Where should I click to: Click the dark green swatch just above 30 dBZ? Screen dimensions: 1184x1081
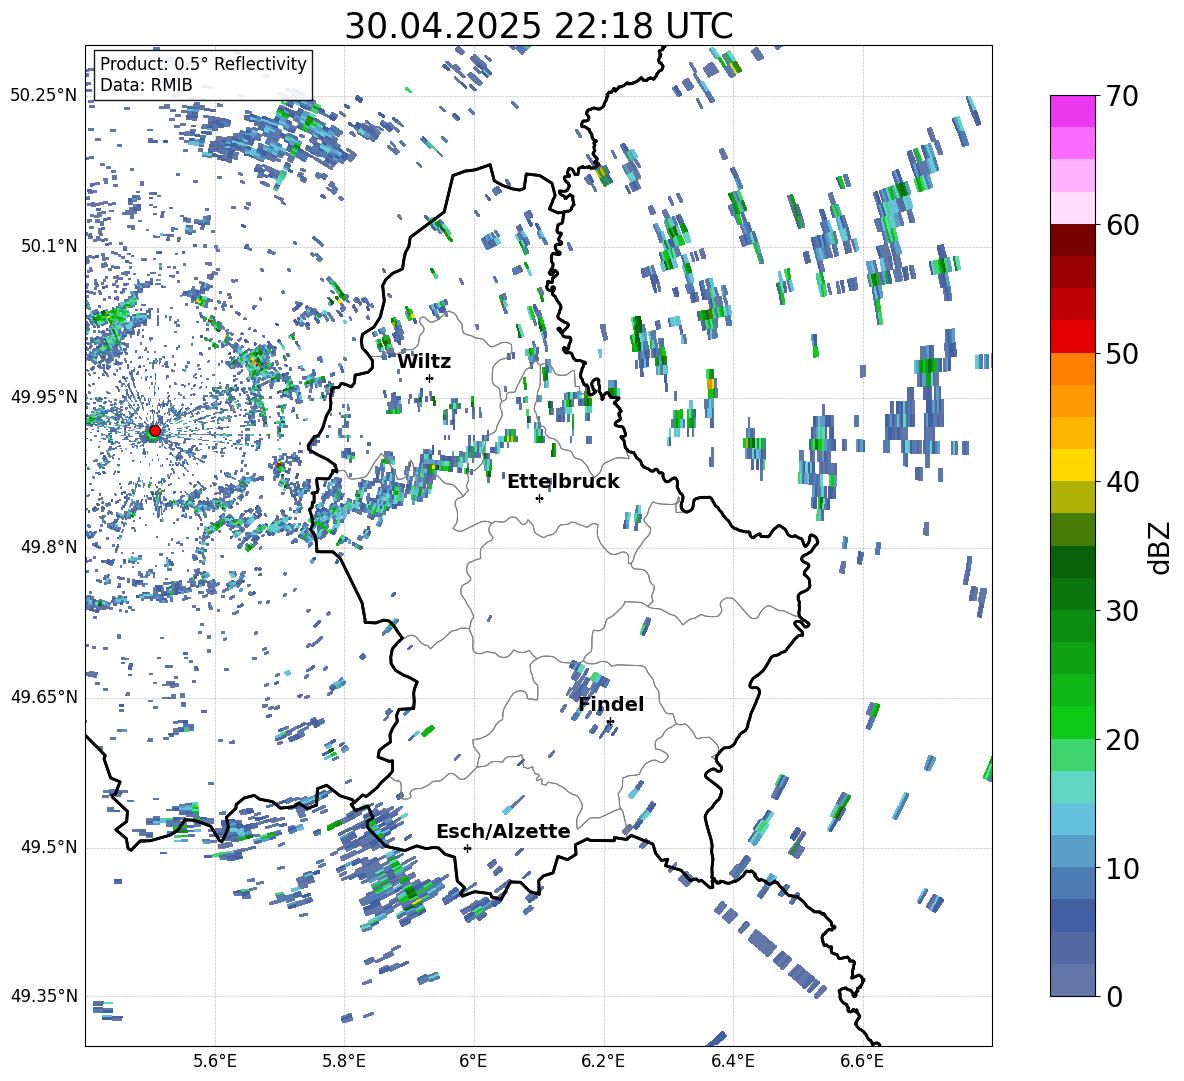[1073, 594]
